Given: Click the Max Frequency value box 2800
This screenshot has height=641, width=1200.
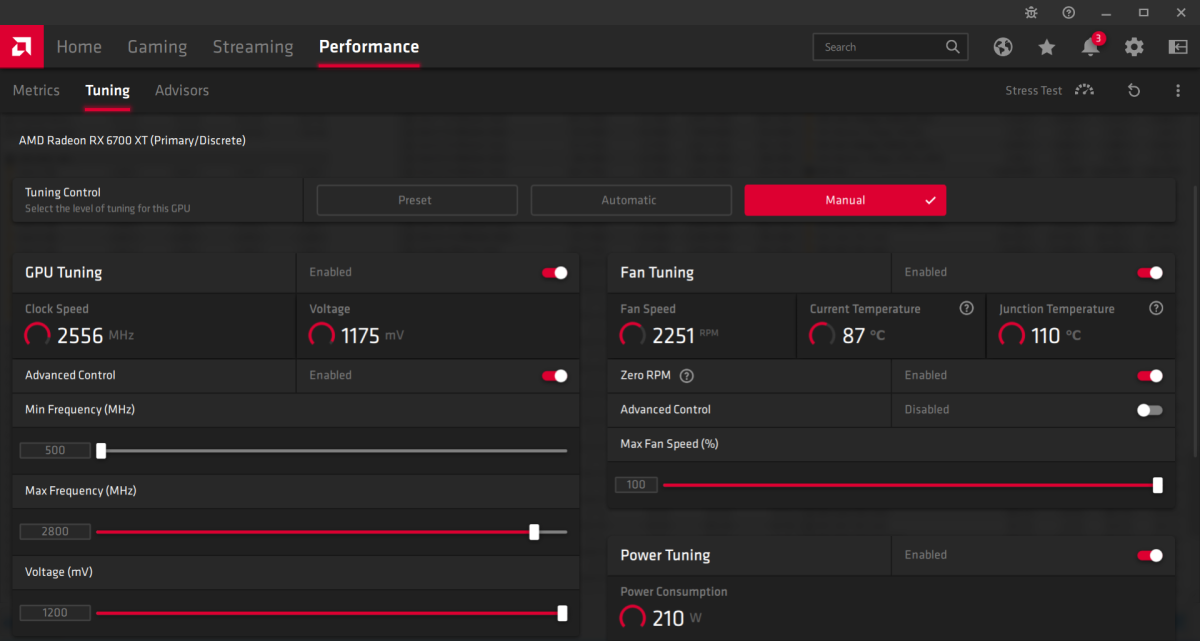Looking at the screenshot, I should [55, 532].
